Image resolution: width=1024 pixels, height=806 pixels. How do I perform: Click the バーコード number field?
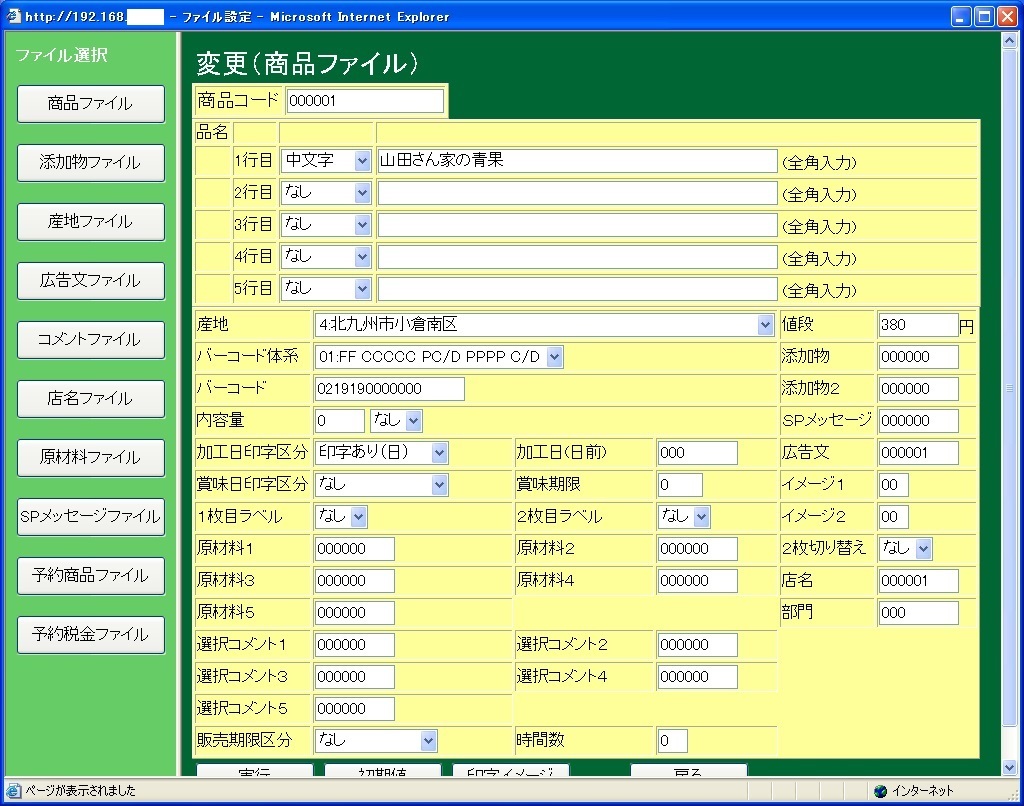click(389, 389)
